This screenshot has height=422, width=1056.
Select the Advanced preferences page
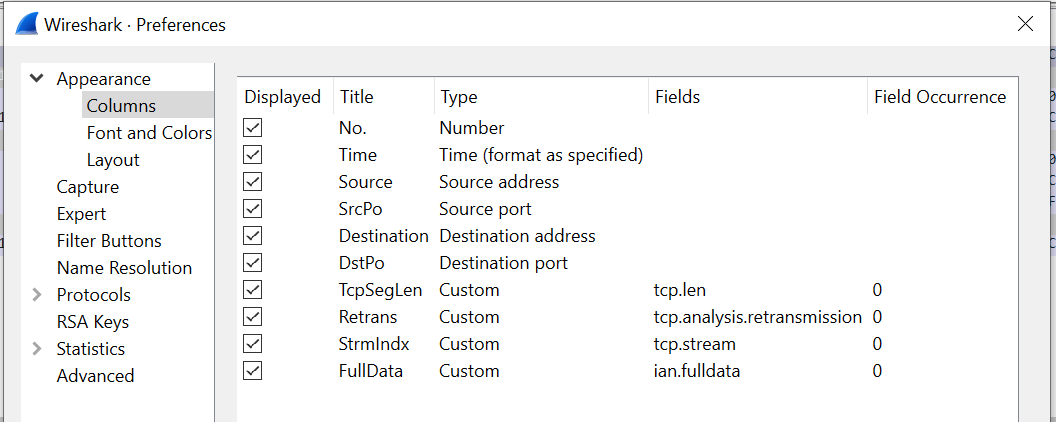95,376
